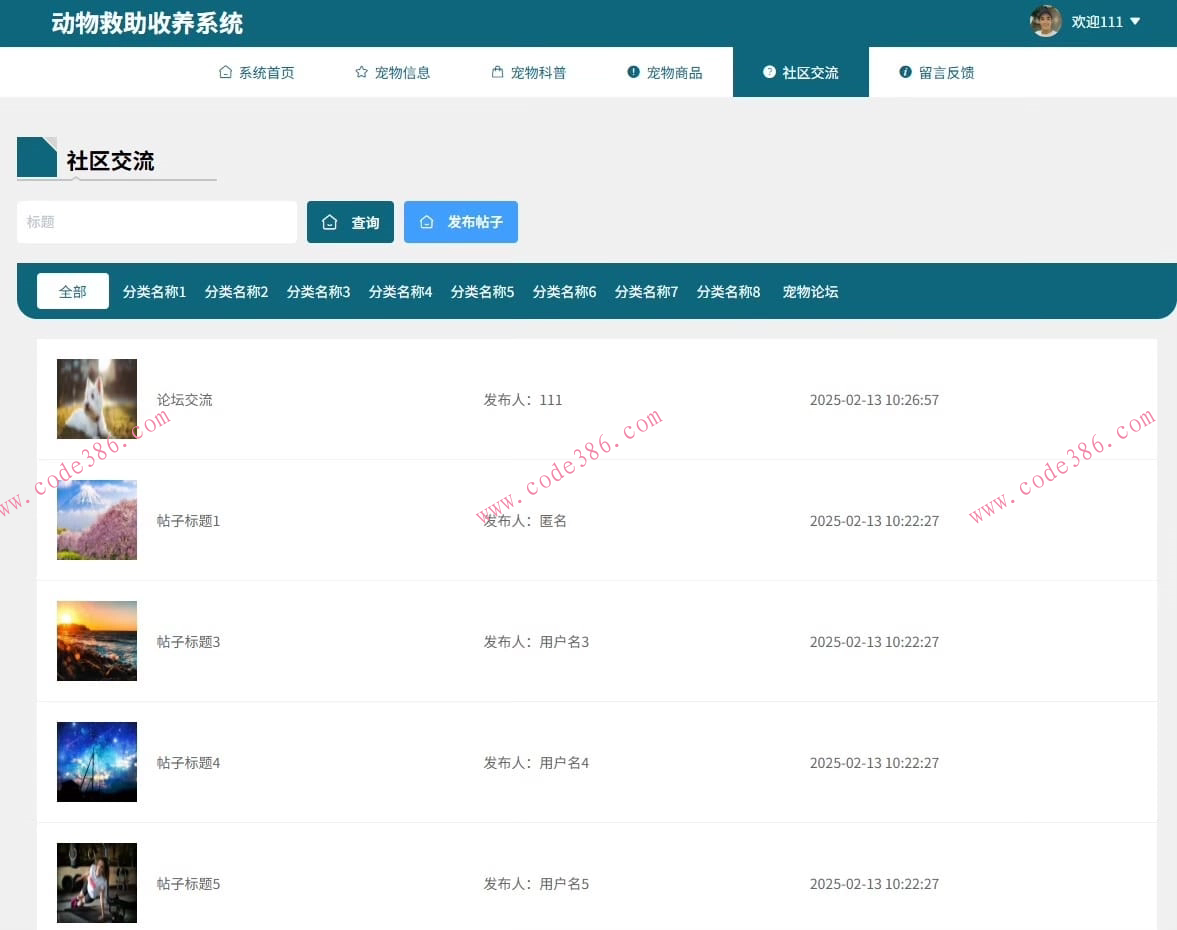Click the user avatar in the top bar
Image resolution: width=1177 pixels, height=930 pixels.
coord(1045,21)
